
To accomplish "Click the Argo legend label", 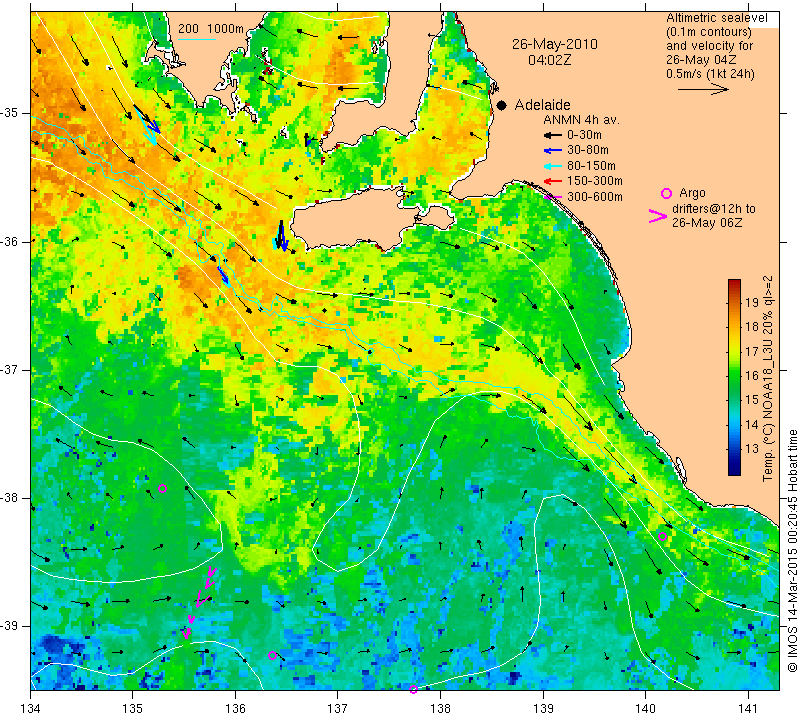I will coord(692,193).
